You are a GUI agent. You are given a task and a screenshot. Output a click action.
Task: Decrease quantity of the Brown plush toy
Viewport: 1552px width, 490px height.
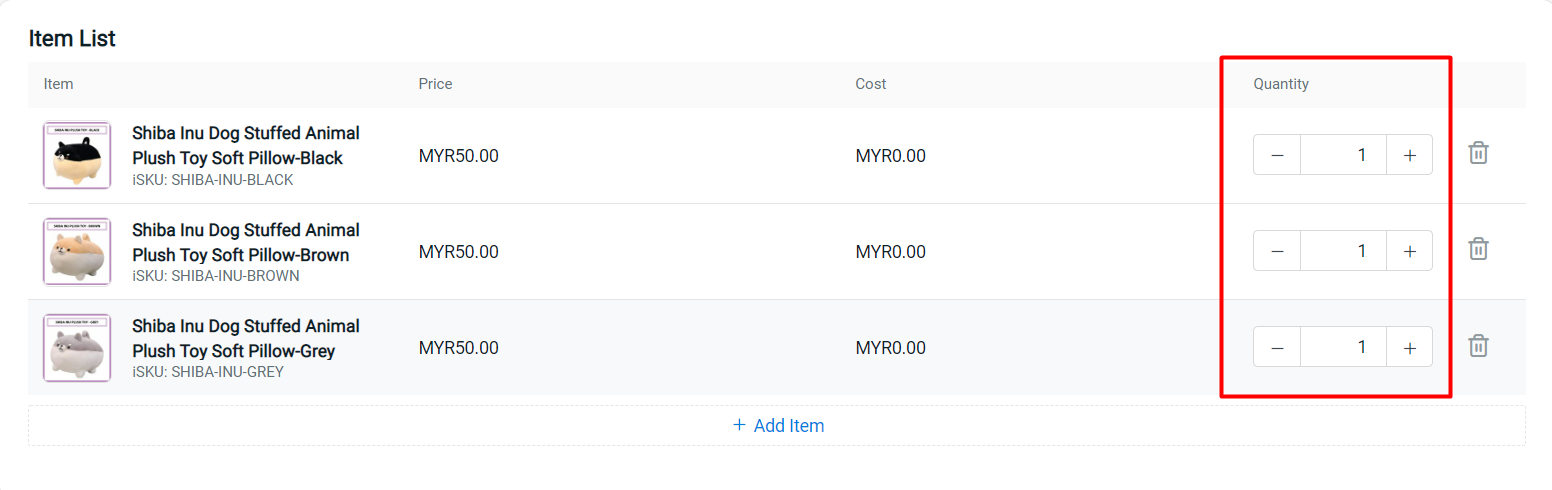click(1277, 251)
